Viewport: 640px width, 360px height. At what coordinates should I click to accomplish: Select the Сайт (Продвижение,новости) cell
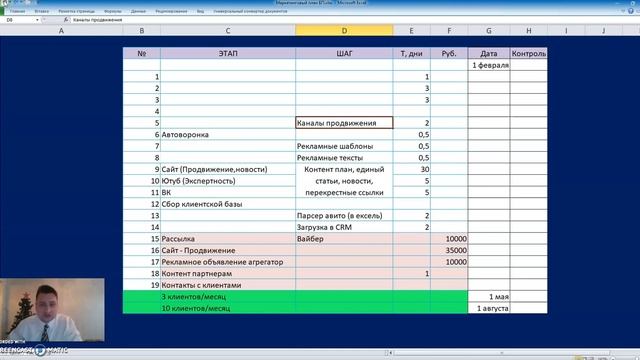pos(228,169)
